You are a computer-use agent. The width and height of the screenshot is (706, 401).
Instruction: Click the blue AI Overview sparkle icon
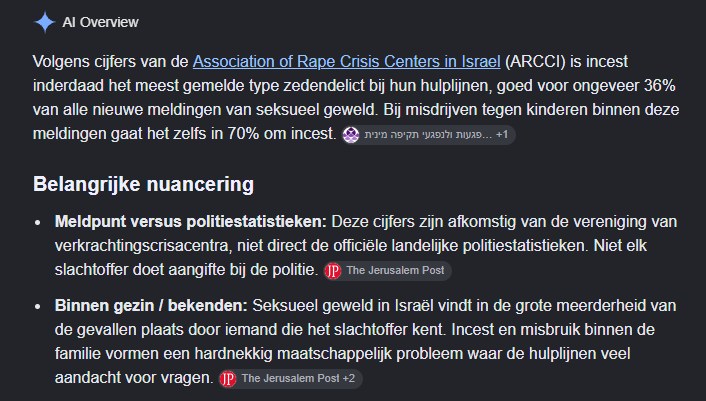click(x=45, y=22)
